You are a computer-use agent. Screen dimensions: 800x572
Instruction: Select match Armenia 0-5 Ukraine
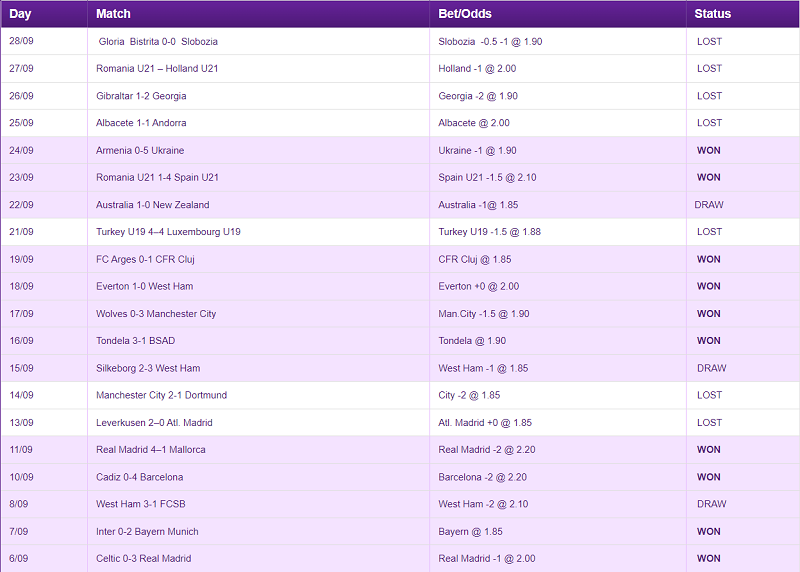(x=140, y=151)
